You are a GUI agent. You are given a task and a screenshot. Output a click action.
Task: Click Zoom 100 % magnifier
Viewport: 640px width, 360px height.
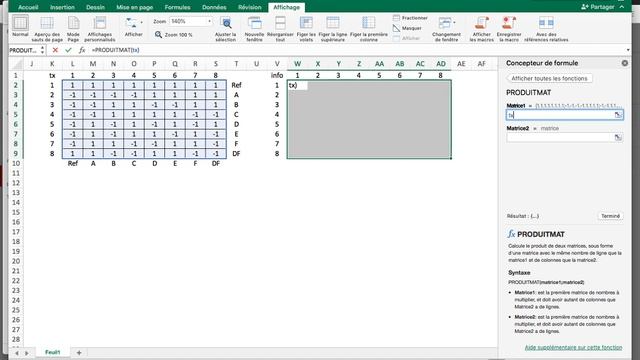coord(158,35)
